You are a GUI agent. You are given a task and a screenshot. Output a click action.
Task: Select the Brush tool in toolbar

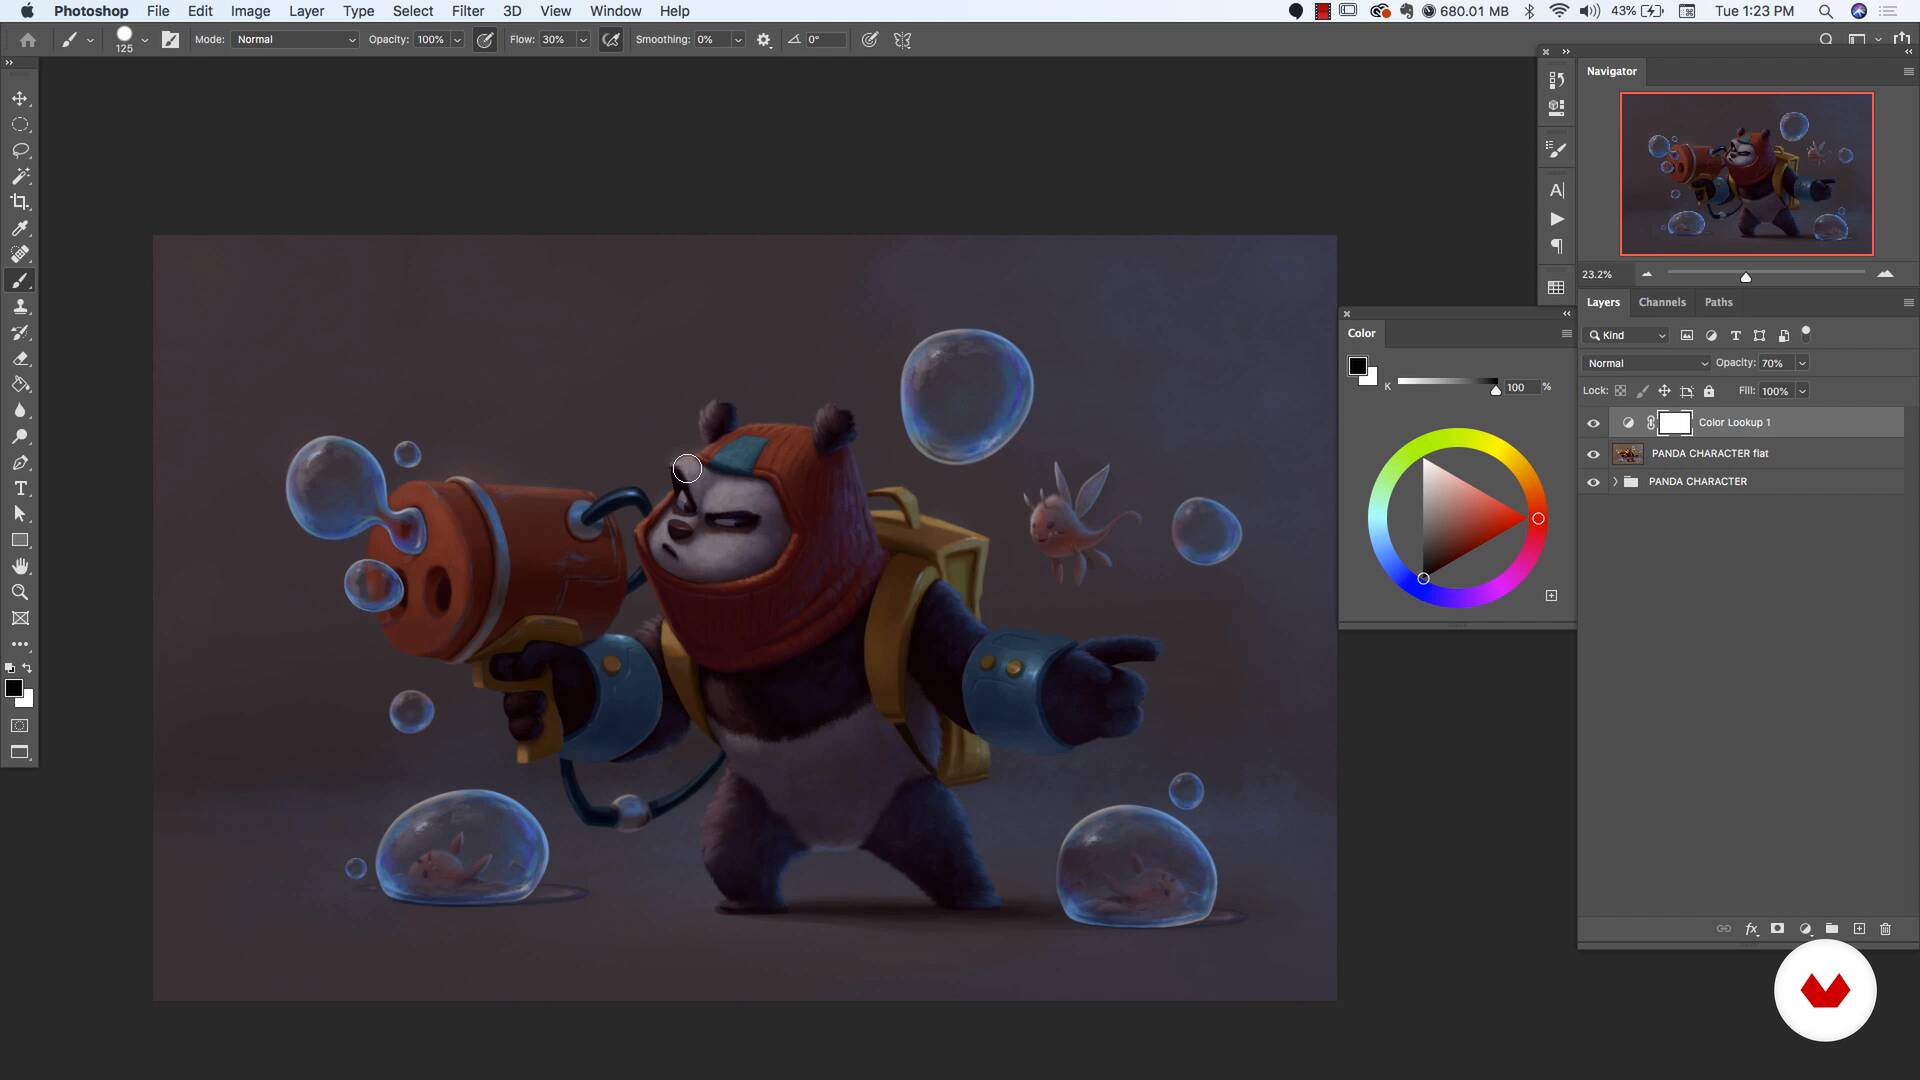pyautogui.click(x=20, y=280)
